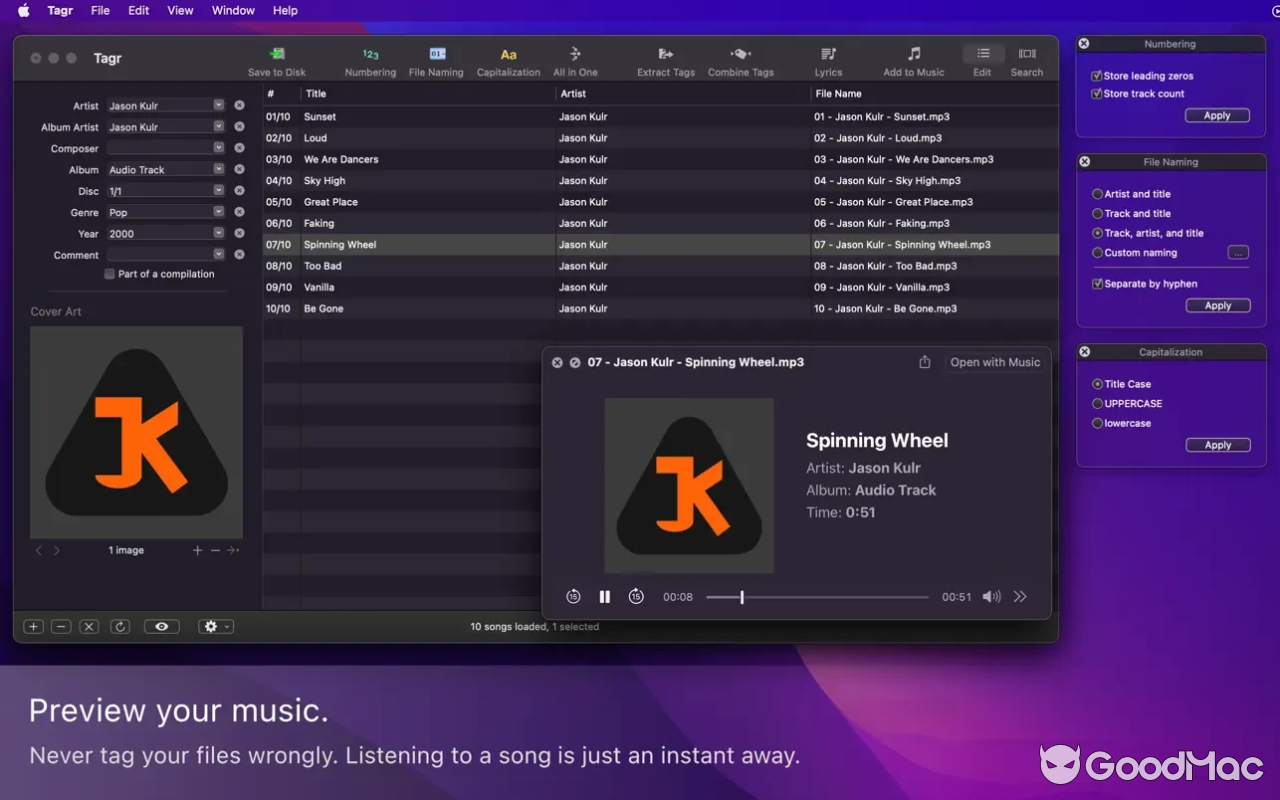Mute audio with the speaker icon
1280x800 pixels.
(x=991, y=597)
